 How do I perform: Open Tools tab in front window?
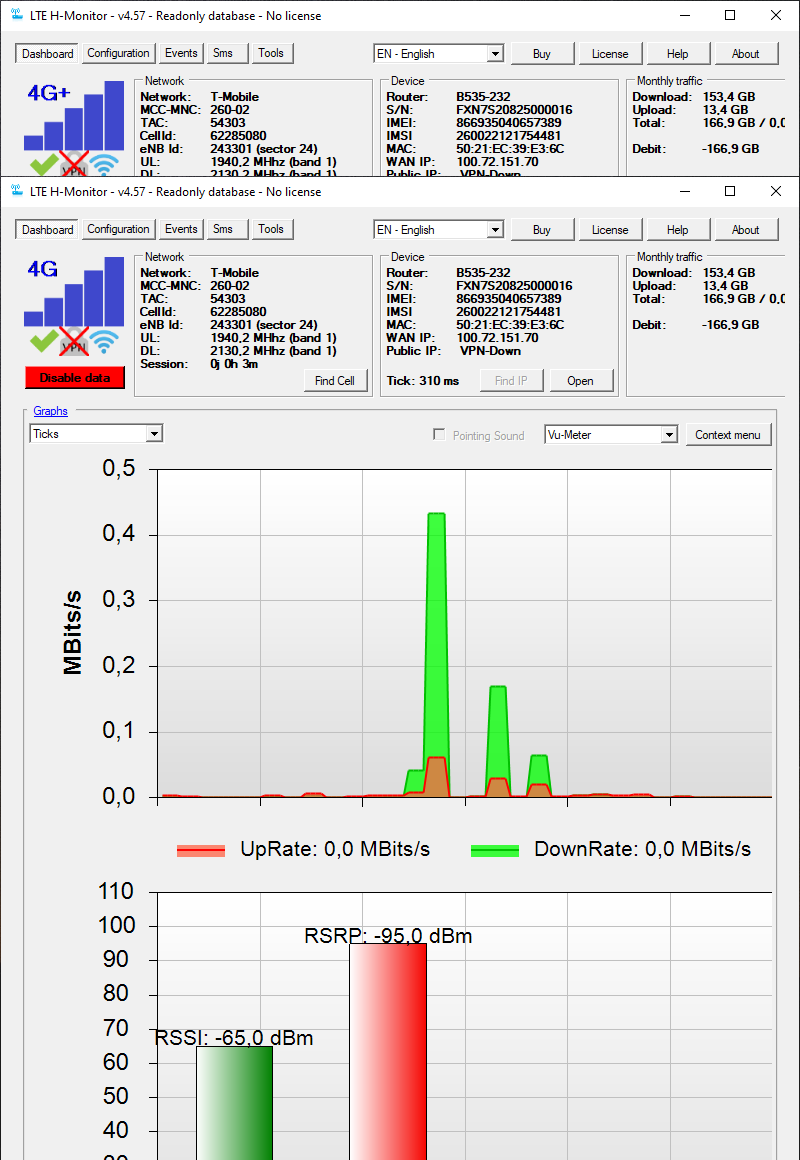[x=272, y=229]
